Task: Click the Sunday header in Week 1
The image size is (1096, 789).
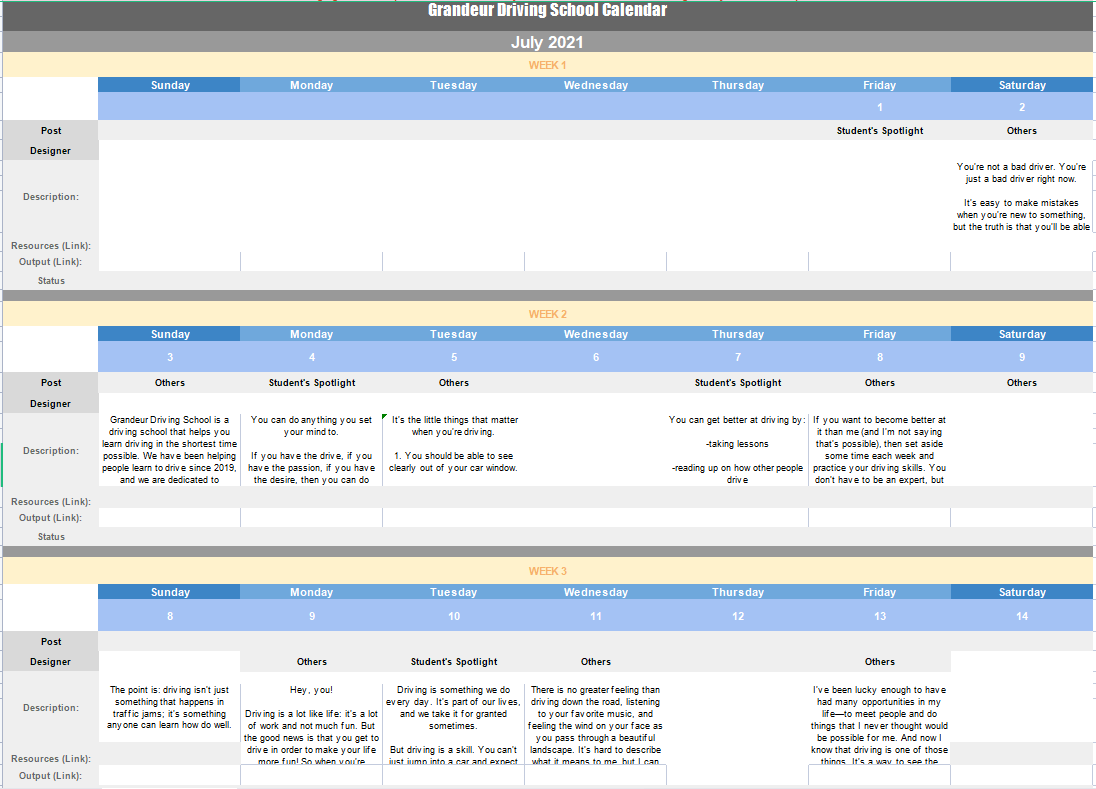Action: coord(170,85)
